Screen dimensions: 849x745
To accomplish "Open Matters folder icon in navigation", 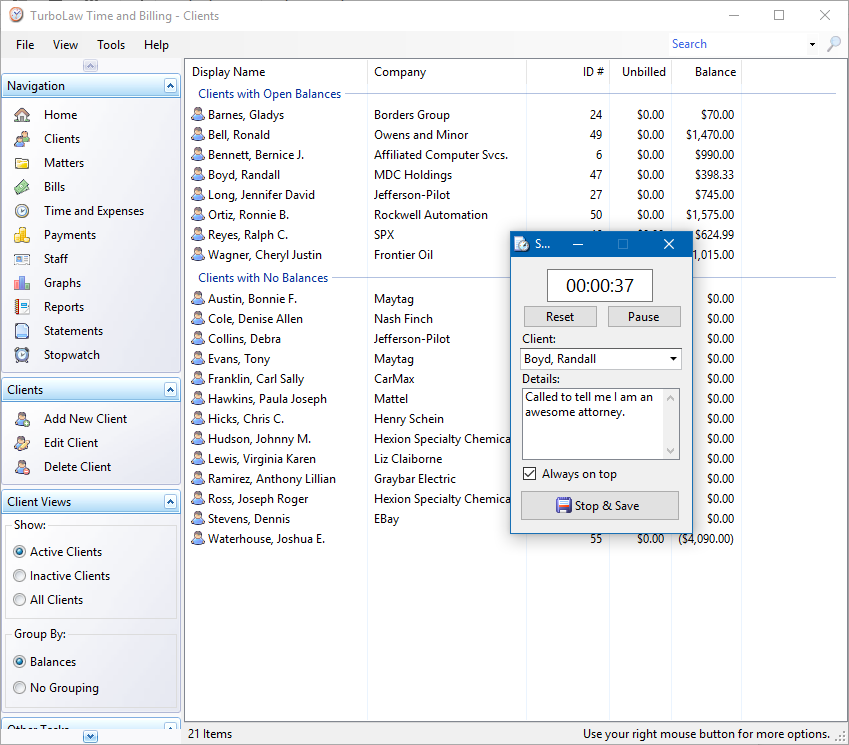I will pos(22,163).
